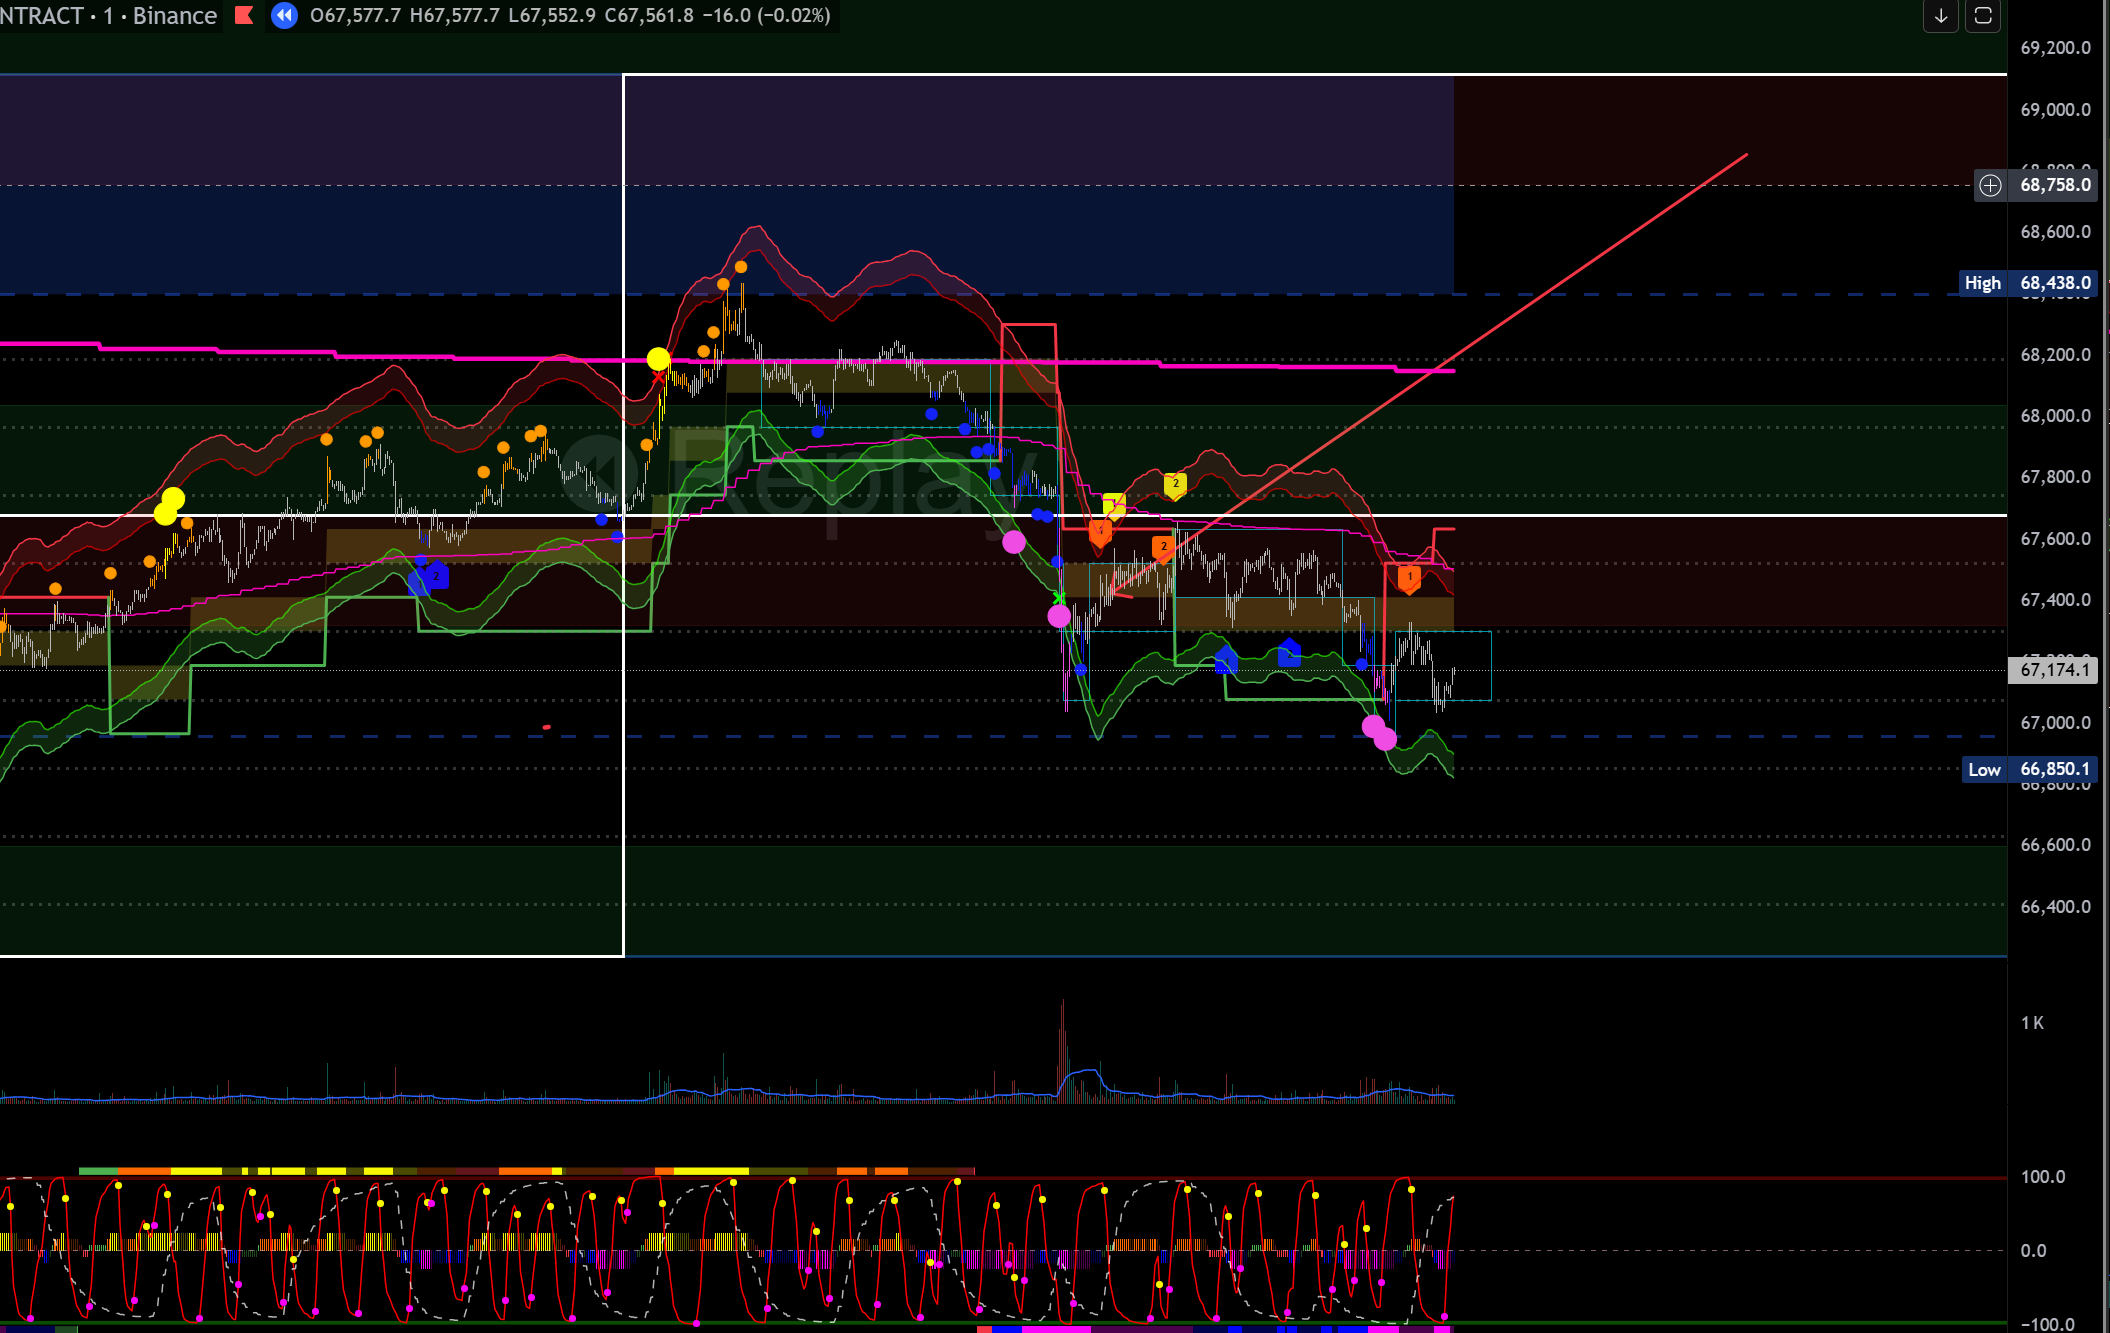This screenshot has width=2110, height=1333.
Task: Click the orange shield marker labeled 2
Action: pyautogui.click(x=1162, y=547)
